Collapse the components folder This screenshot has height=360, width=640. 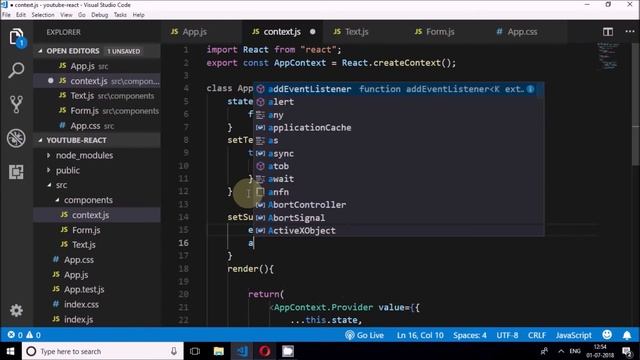coord(88,200)
